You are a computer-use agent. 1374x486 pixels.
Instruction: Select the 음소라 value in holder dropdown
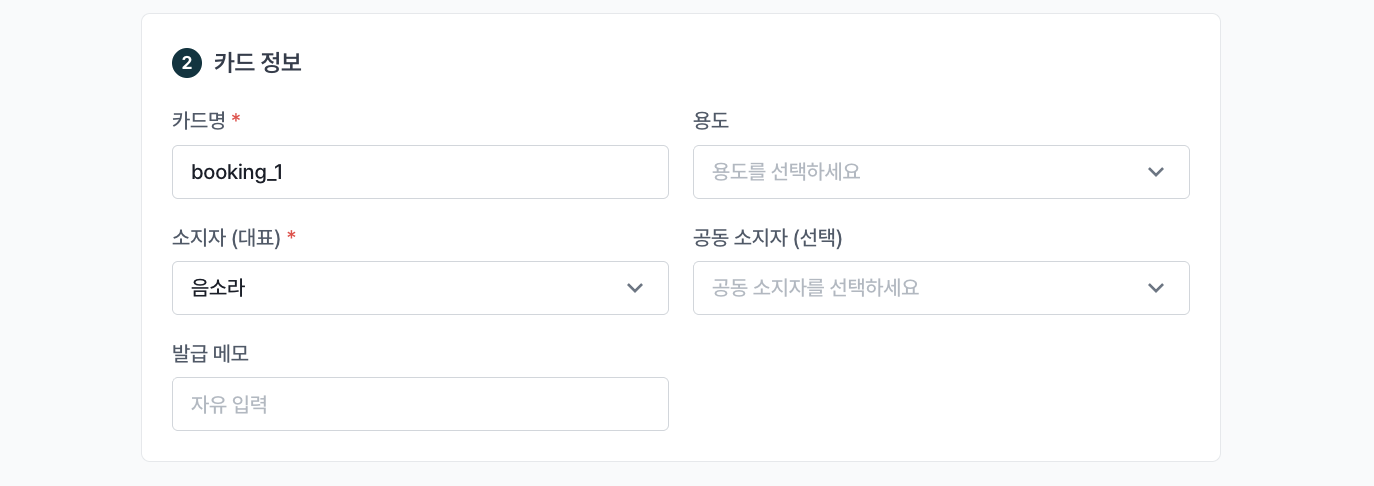click(218, 288)
